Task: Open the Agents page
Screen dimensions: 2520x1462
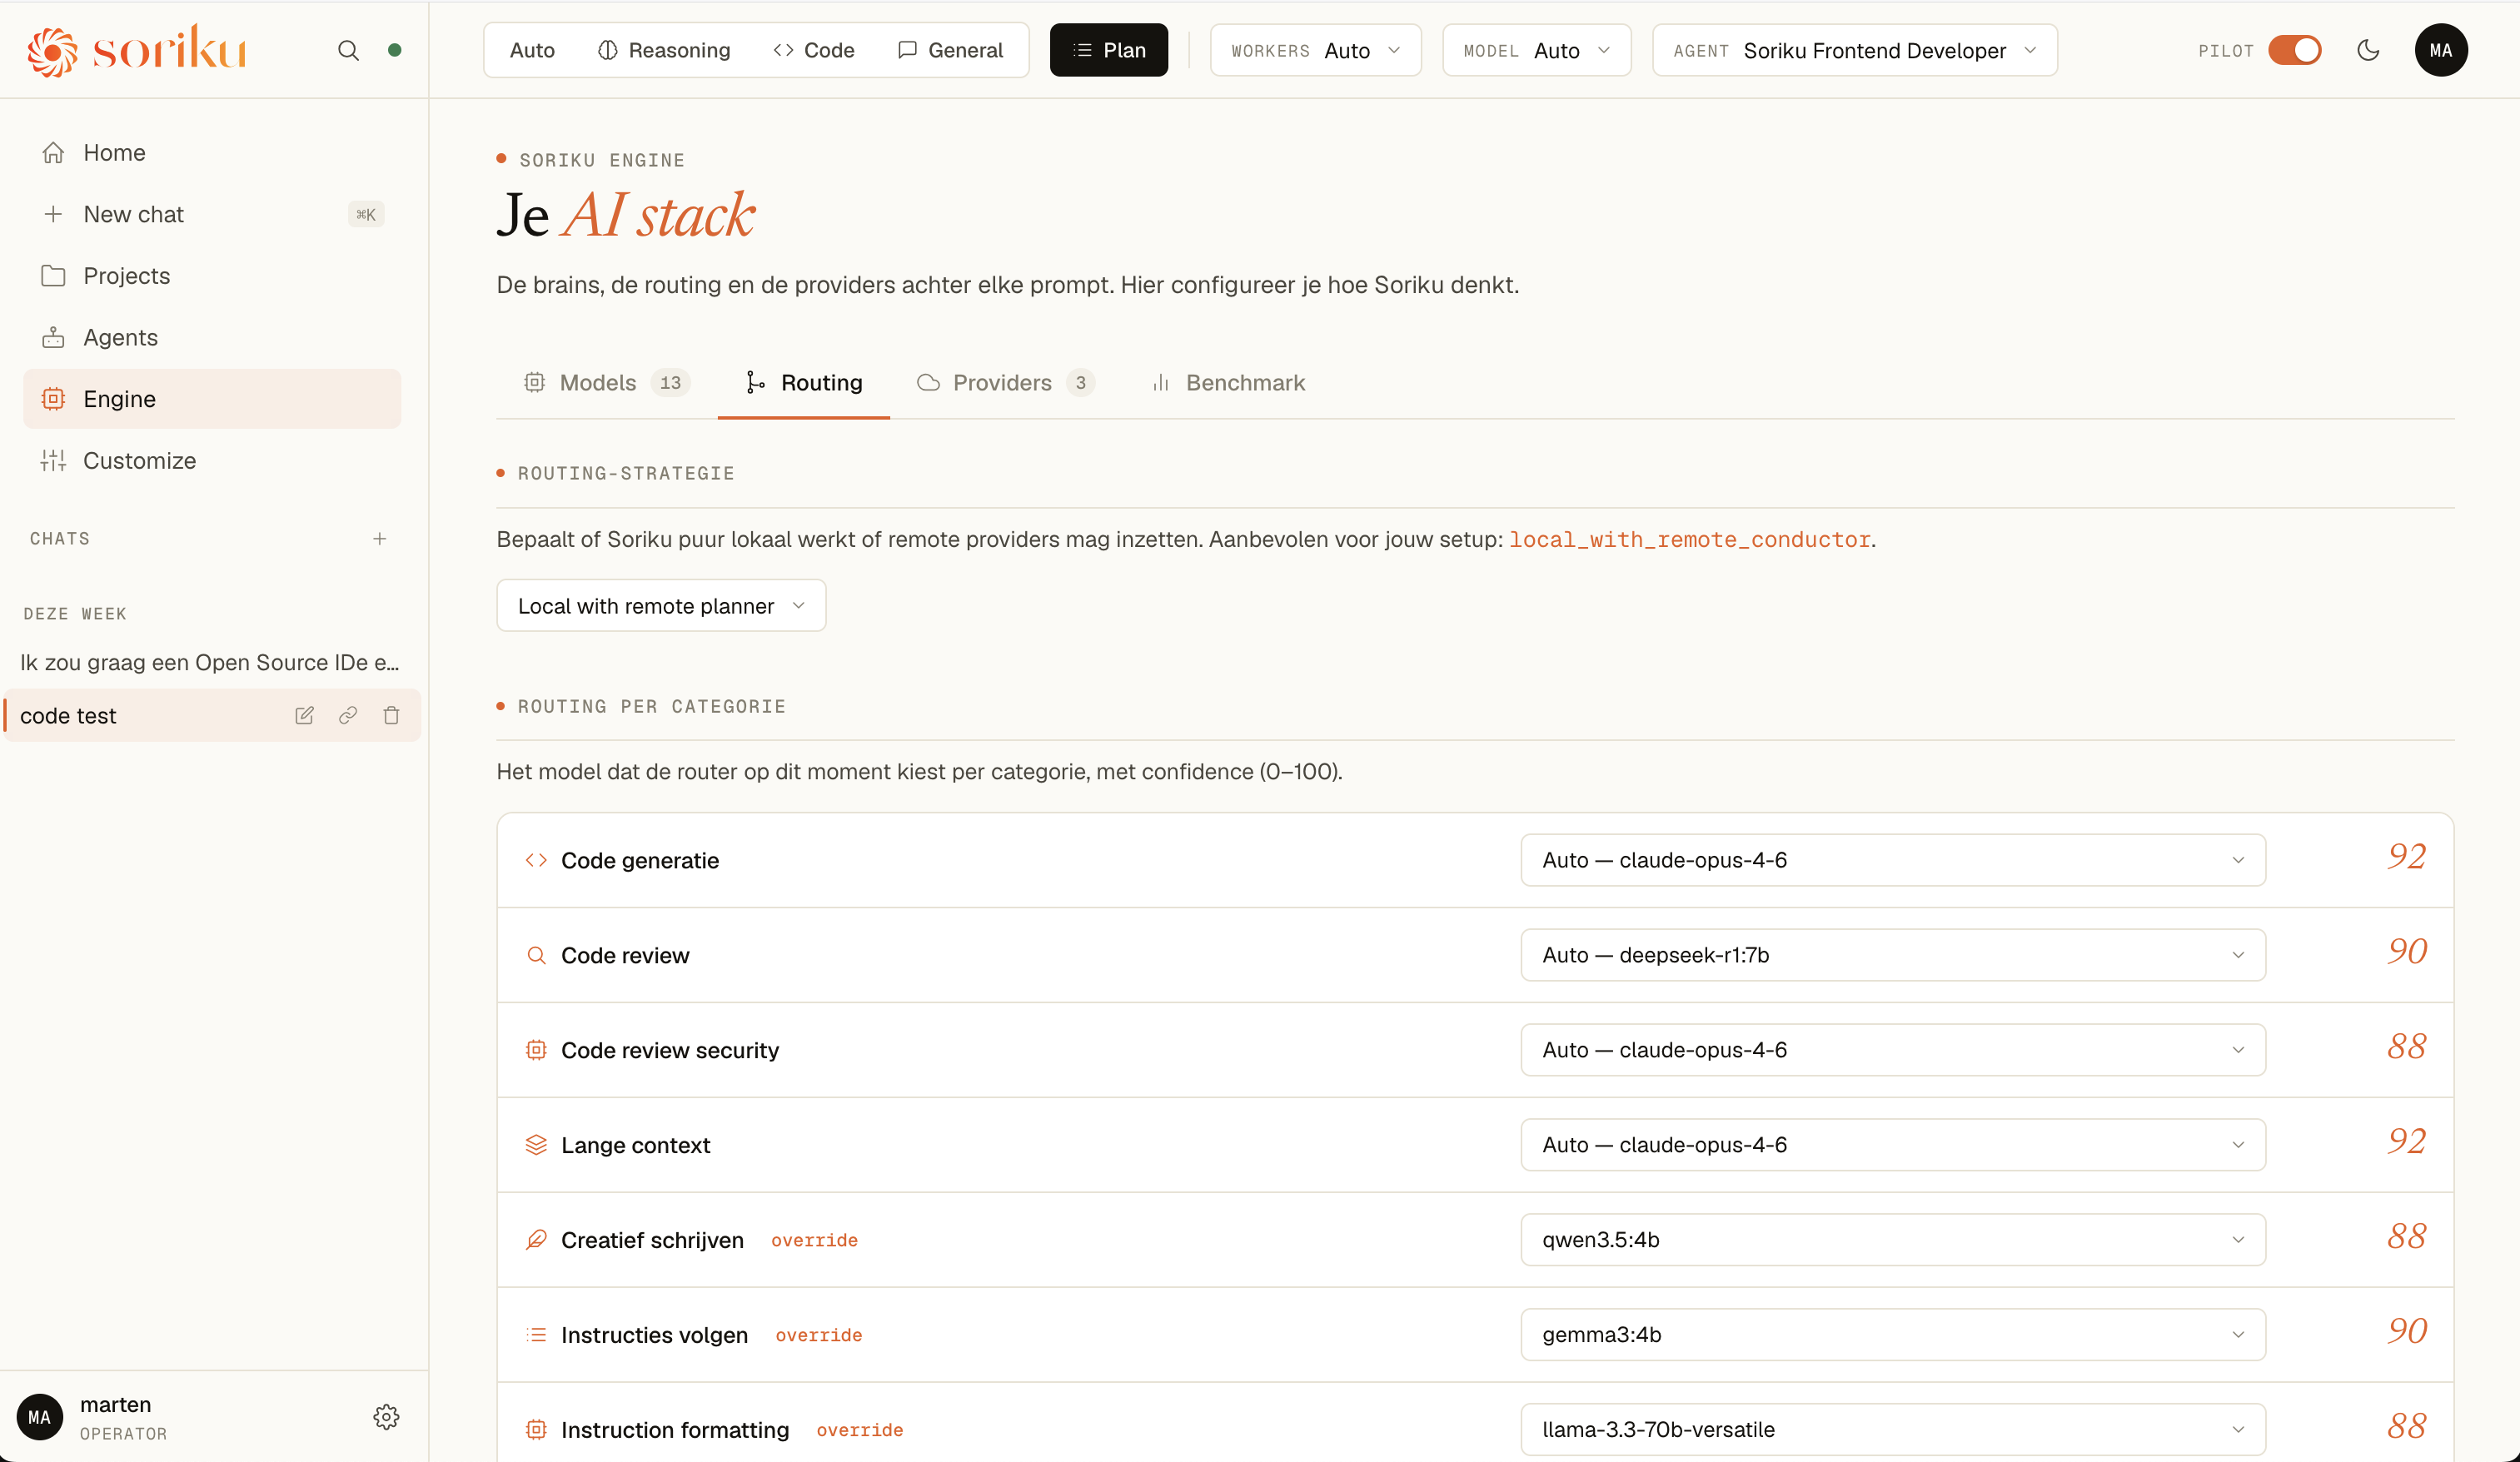Action: click(x=212, y=337)
